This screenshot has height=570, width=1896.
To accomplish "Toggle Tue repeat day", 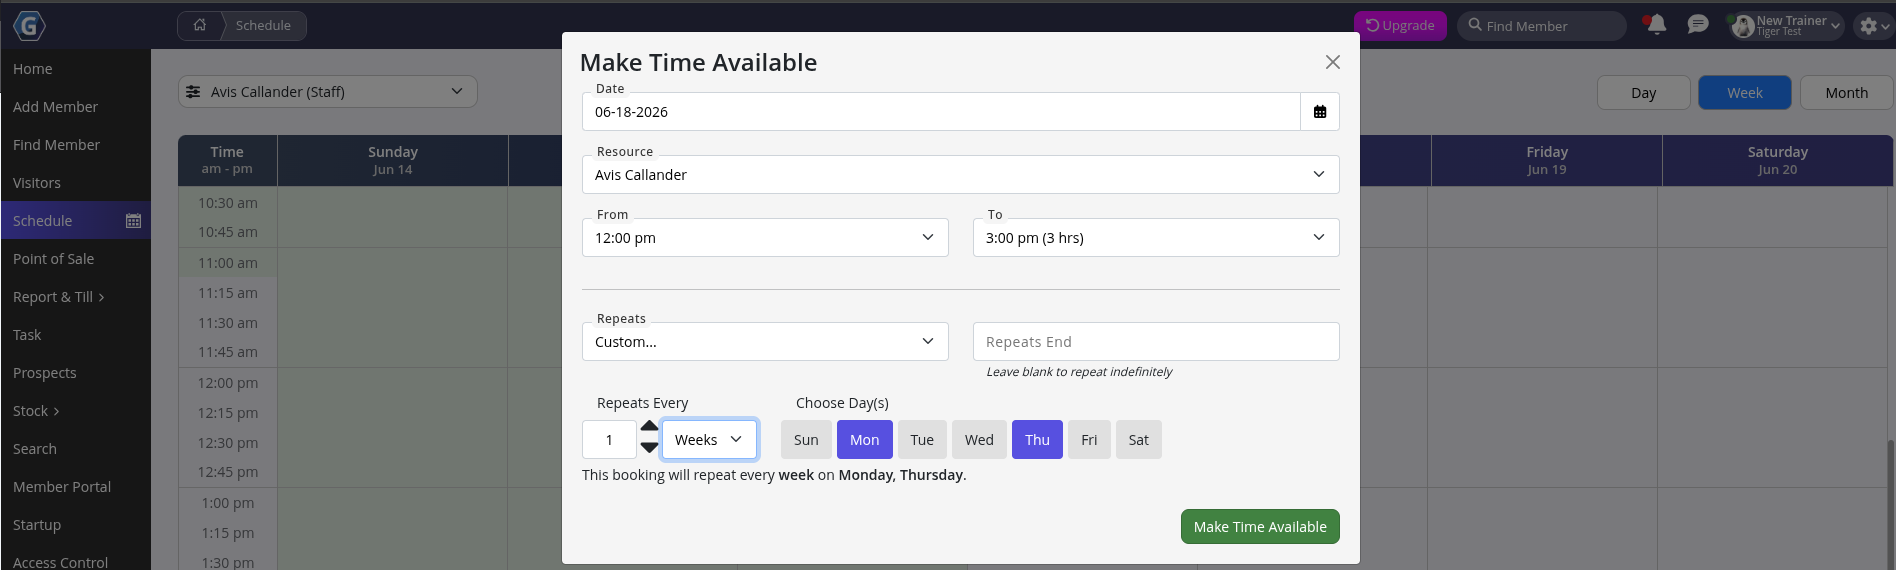I will (922, 440).
